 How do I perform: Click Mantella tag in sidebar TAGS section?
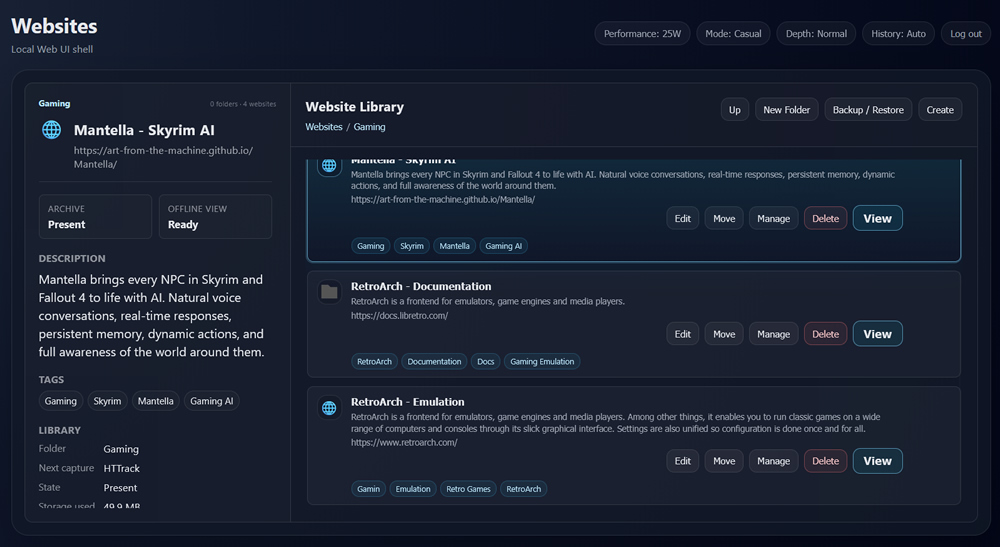coord(156,401)
